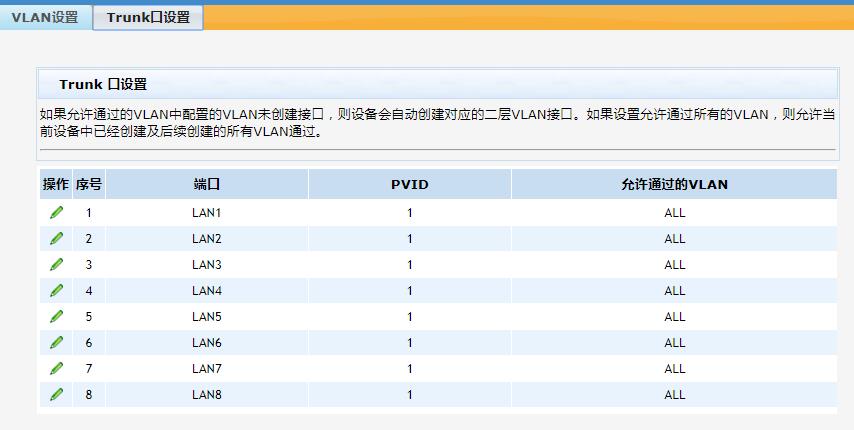Click sequence number 5 in the table

click(x=89, y=317)
